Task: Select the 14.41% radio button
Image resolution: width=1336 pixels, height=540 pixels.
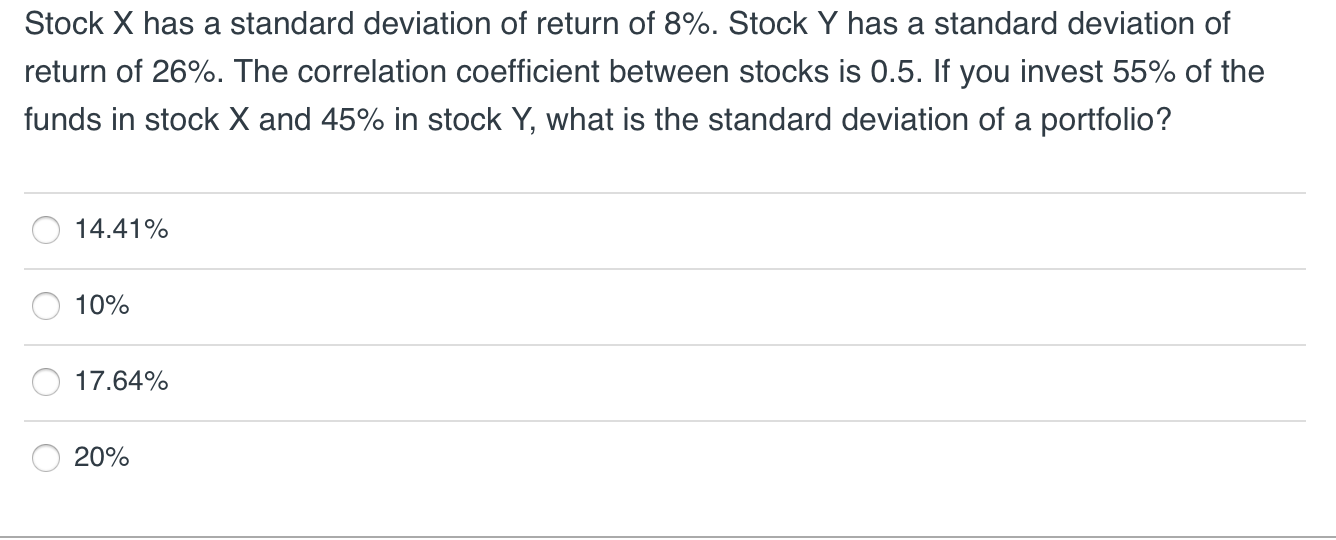Action: pyautogui.click(x=47, y=231)
